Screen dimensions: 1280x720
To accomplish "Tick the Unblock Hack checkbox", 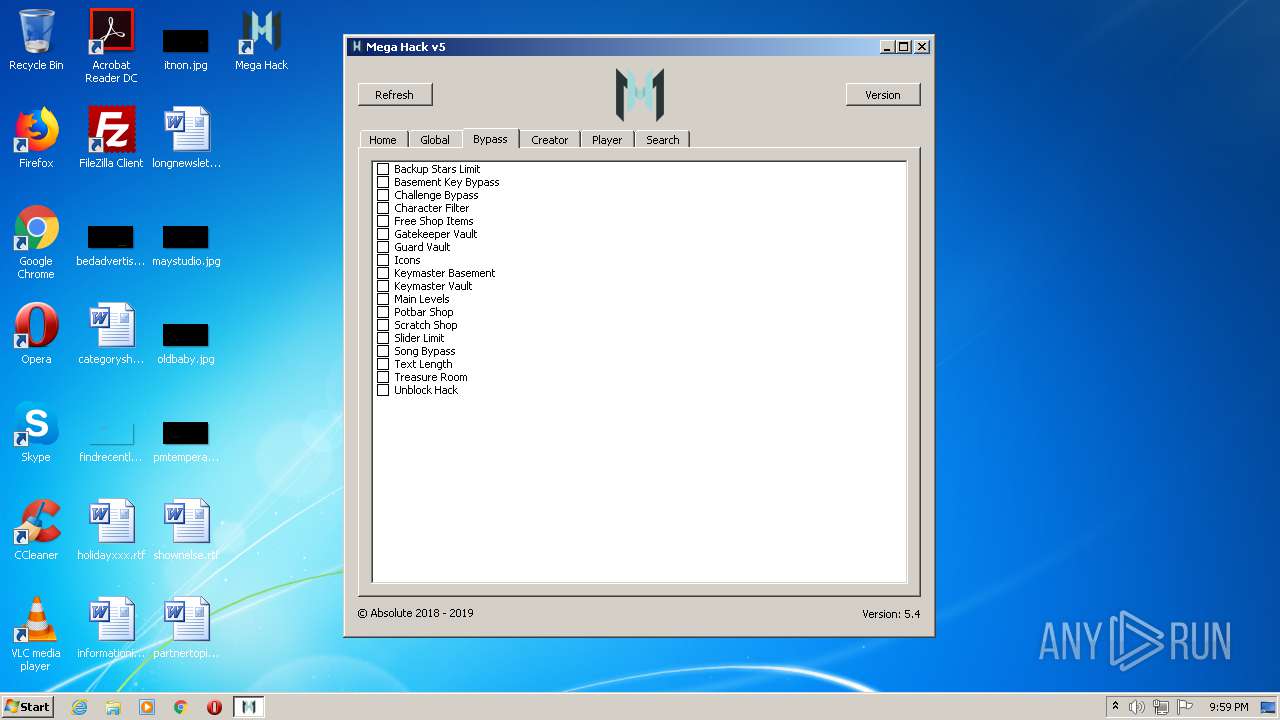I will [x=382, y=390].
